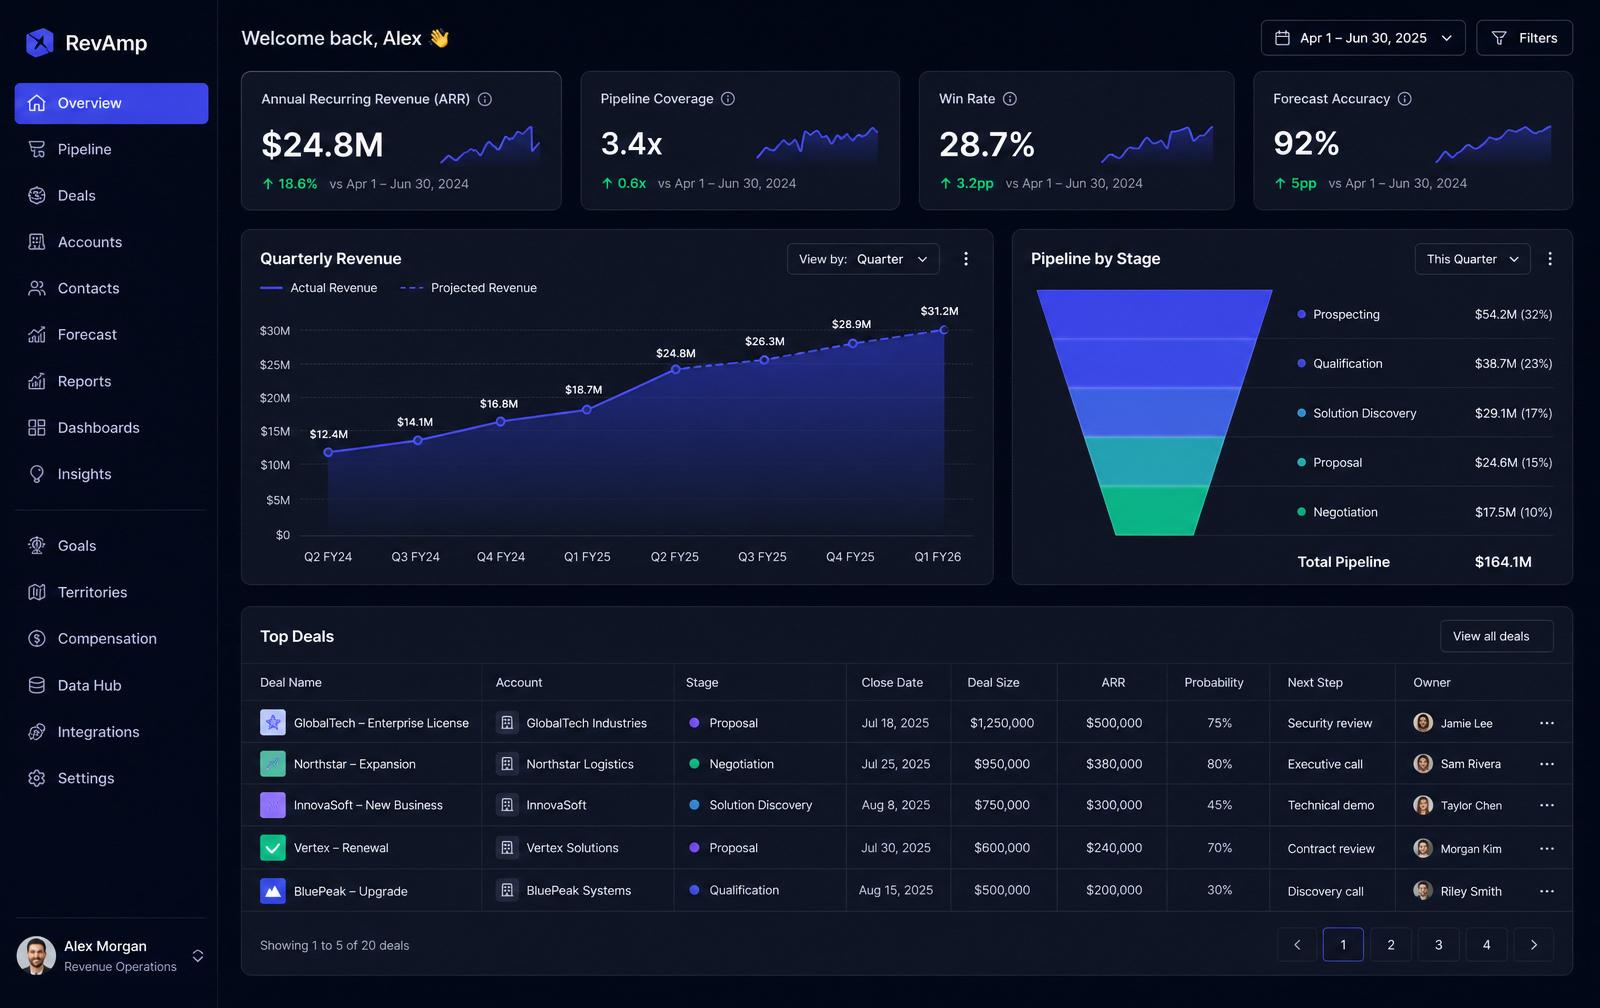Open the Goals target icon
This screenshot has height=1008, width=1600.
37,545
